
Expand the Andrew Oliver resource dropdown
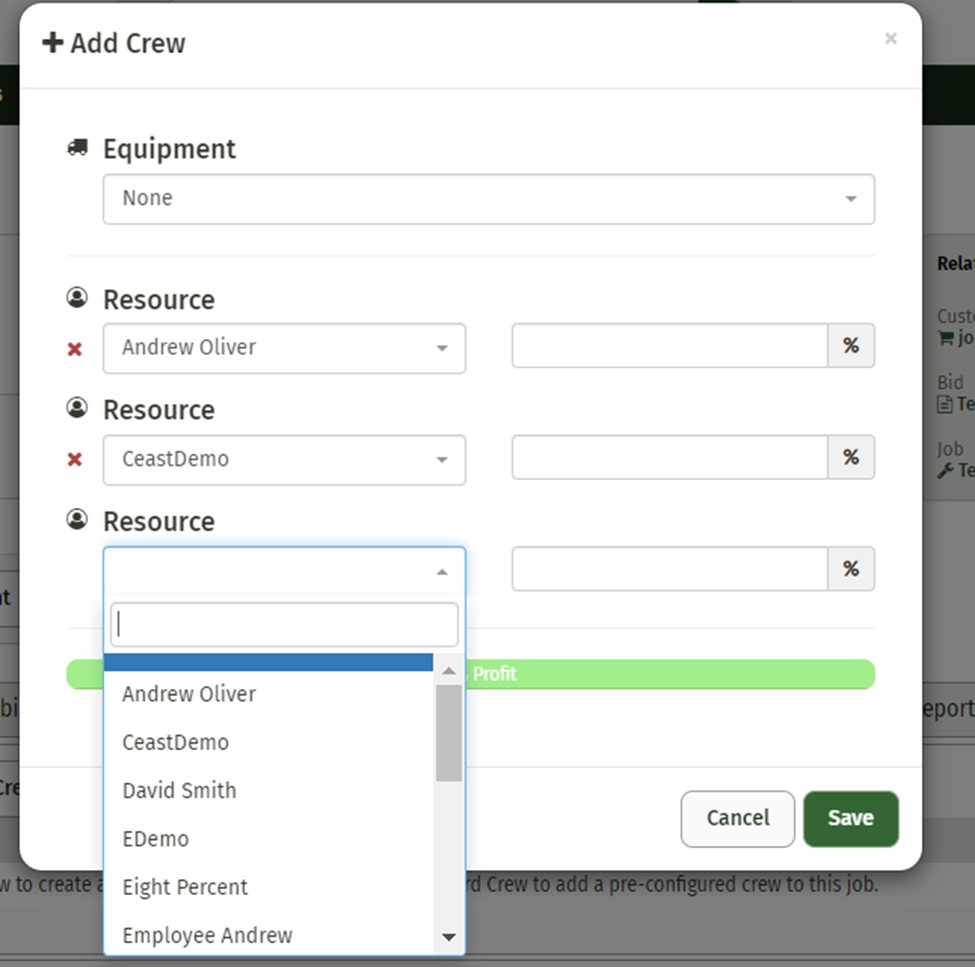[284, 348]
